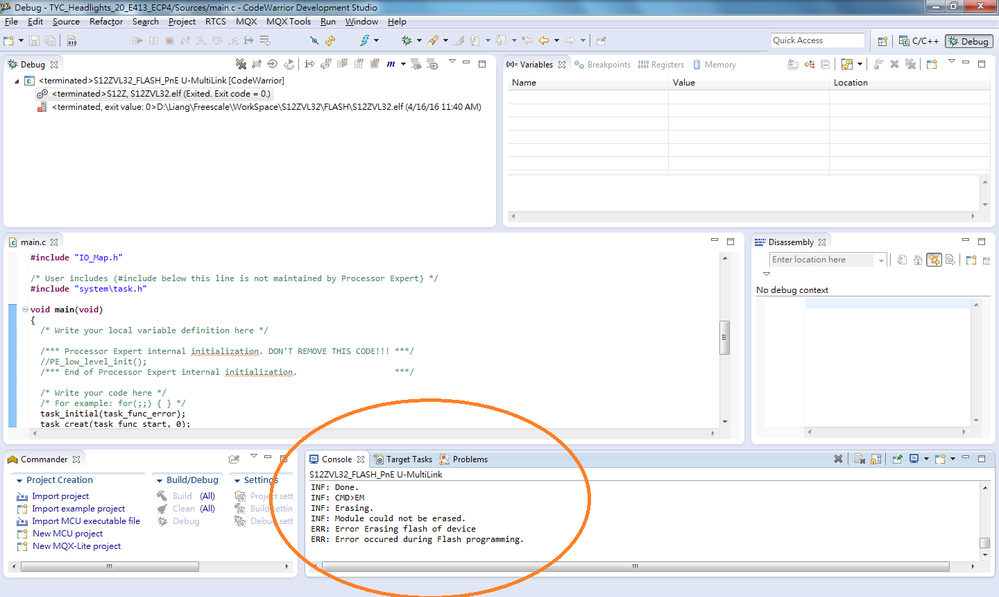Collapse the Project Creation section
The width and height of the screenshot is (999, 597).
[19, 480]
